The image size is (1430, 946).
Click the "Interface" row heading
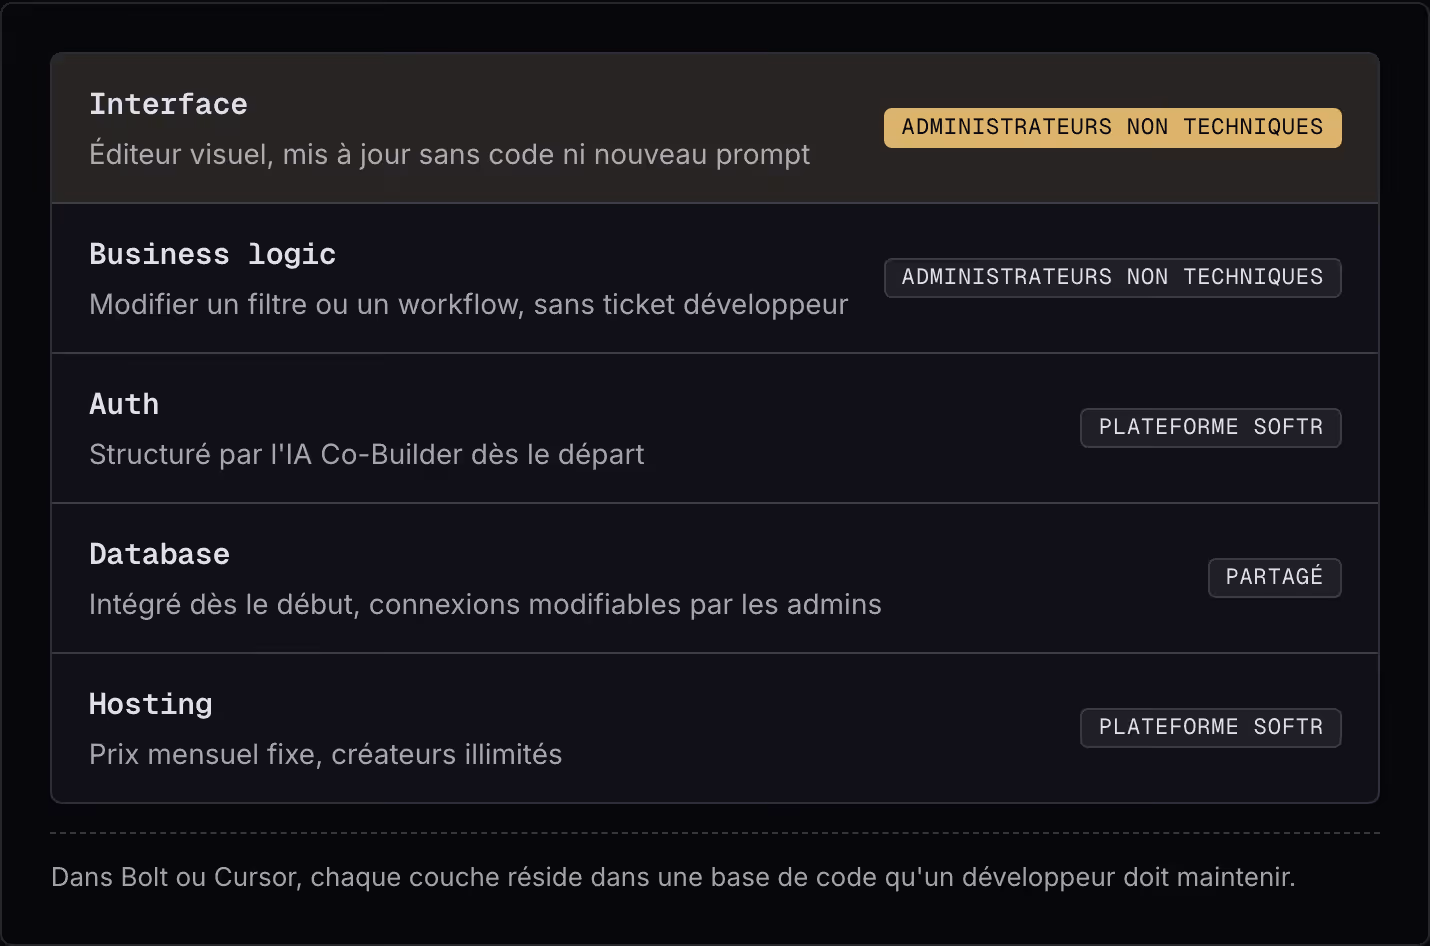coord(168,104)
